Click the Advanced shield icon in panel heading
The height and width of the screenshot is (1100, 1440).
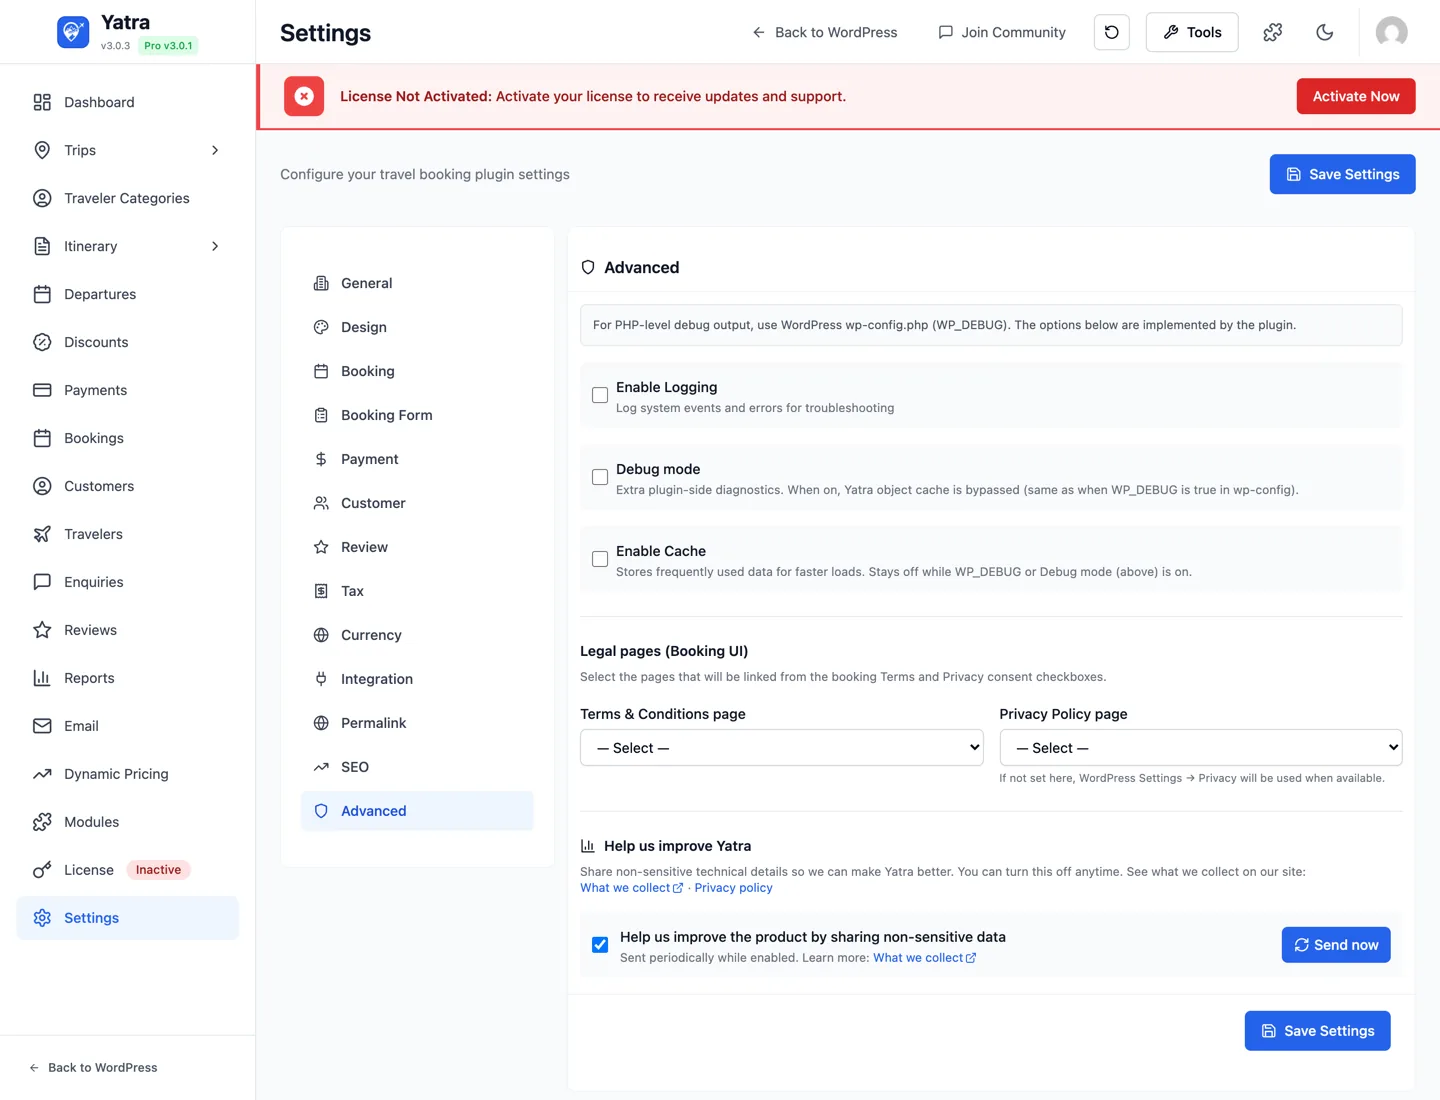(588, 267)
